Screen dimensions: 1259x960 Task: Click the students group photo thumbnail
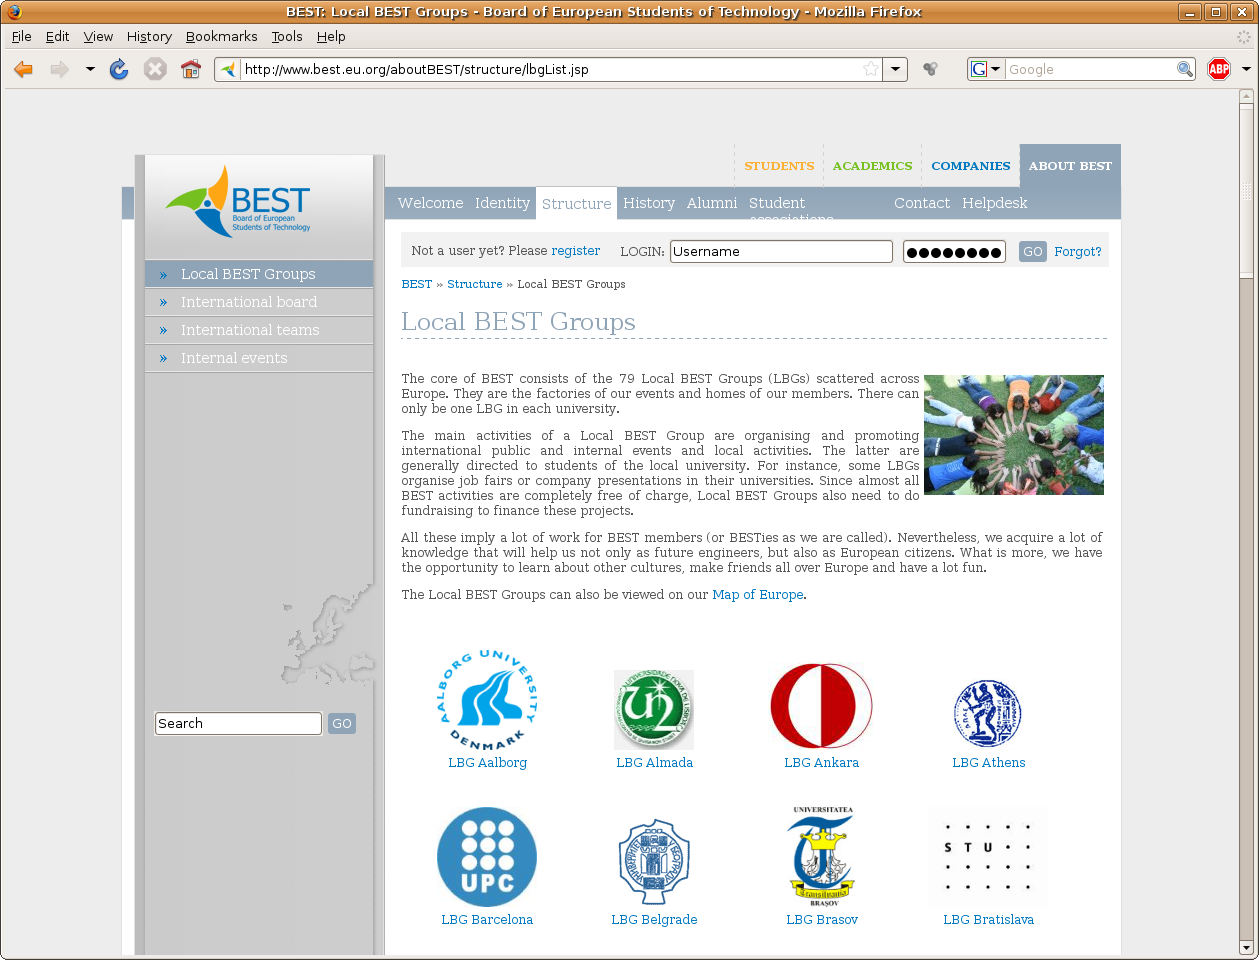pos(1014,435)
